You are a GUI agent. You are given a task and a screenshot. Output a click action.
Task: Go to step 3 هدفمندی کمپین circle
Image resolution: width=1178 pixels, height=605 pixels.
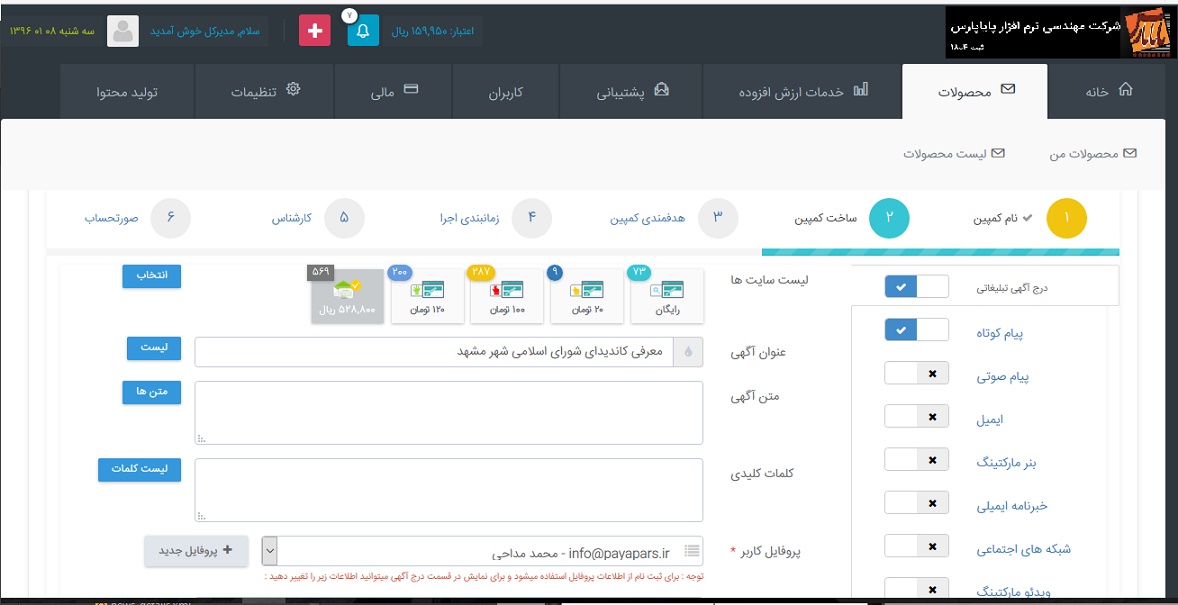tap(718, 218)
